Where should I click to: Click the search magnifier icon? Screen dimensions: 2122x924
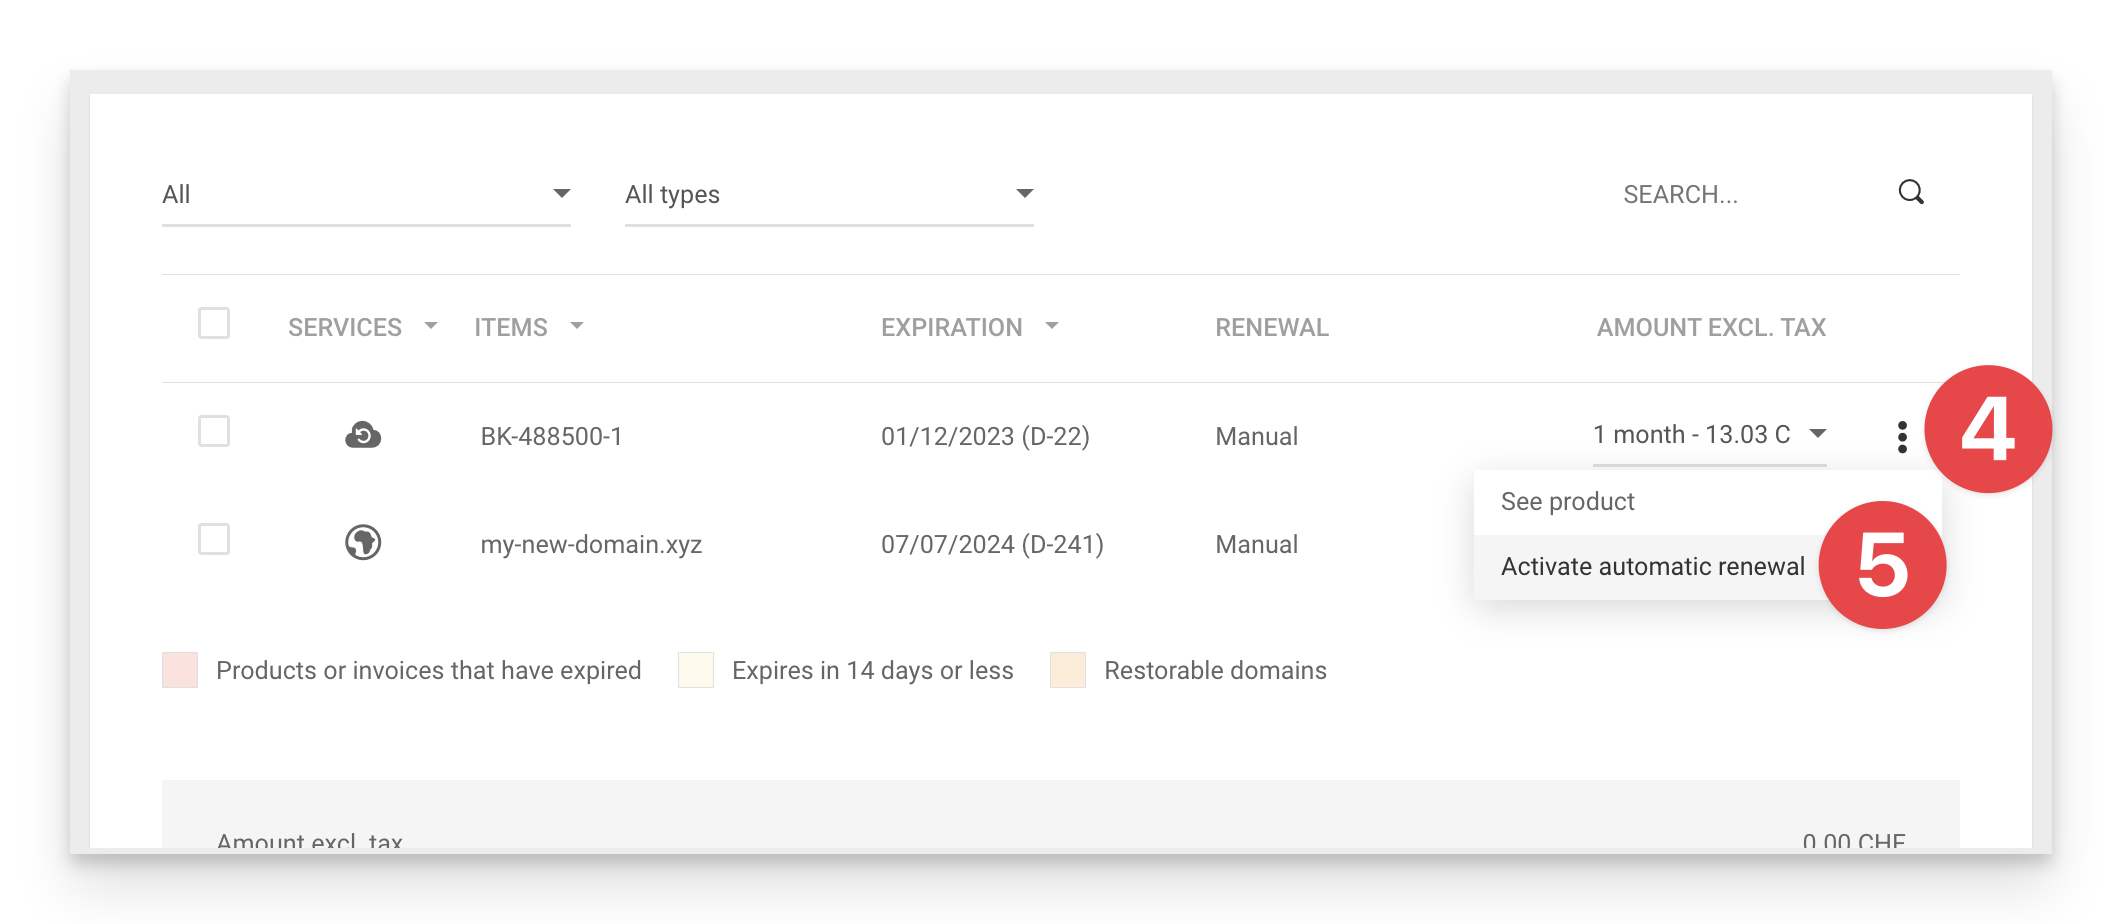(x=1912, y=192)
